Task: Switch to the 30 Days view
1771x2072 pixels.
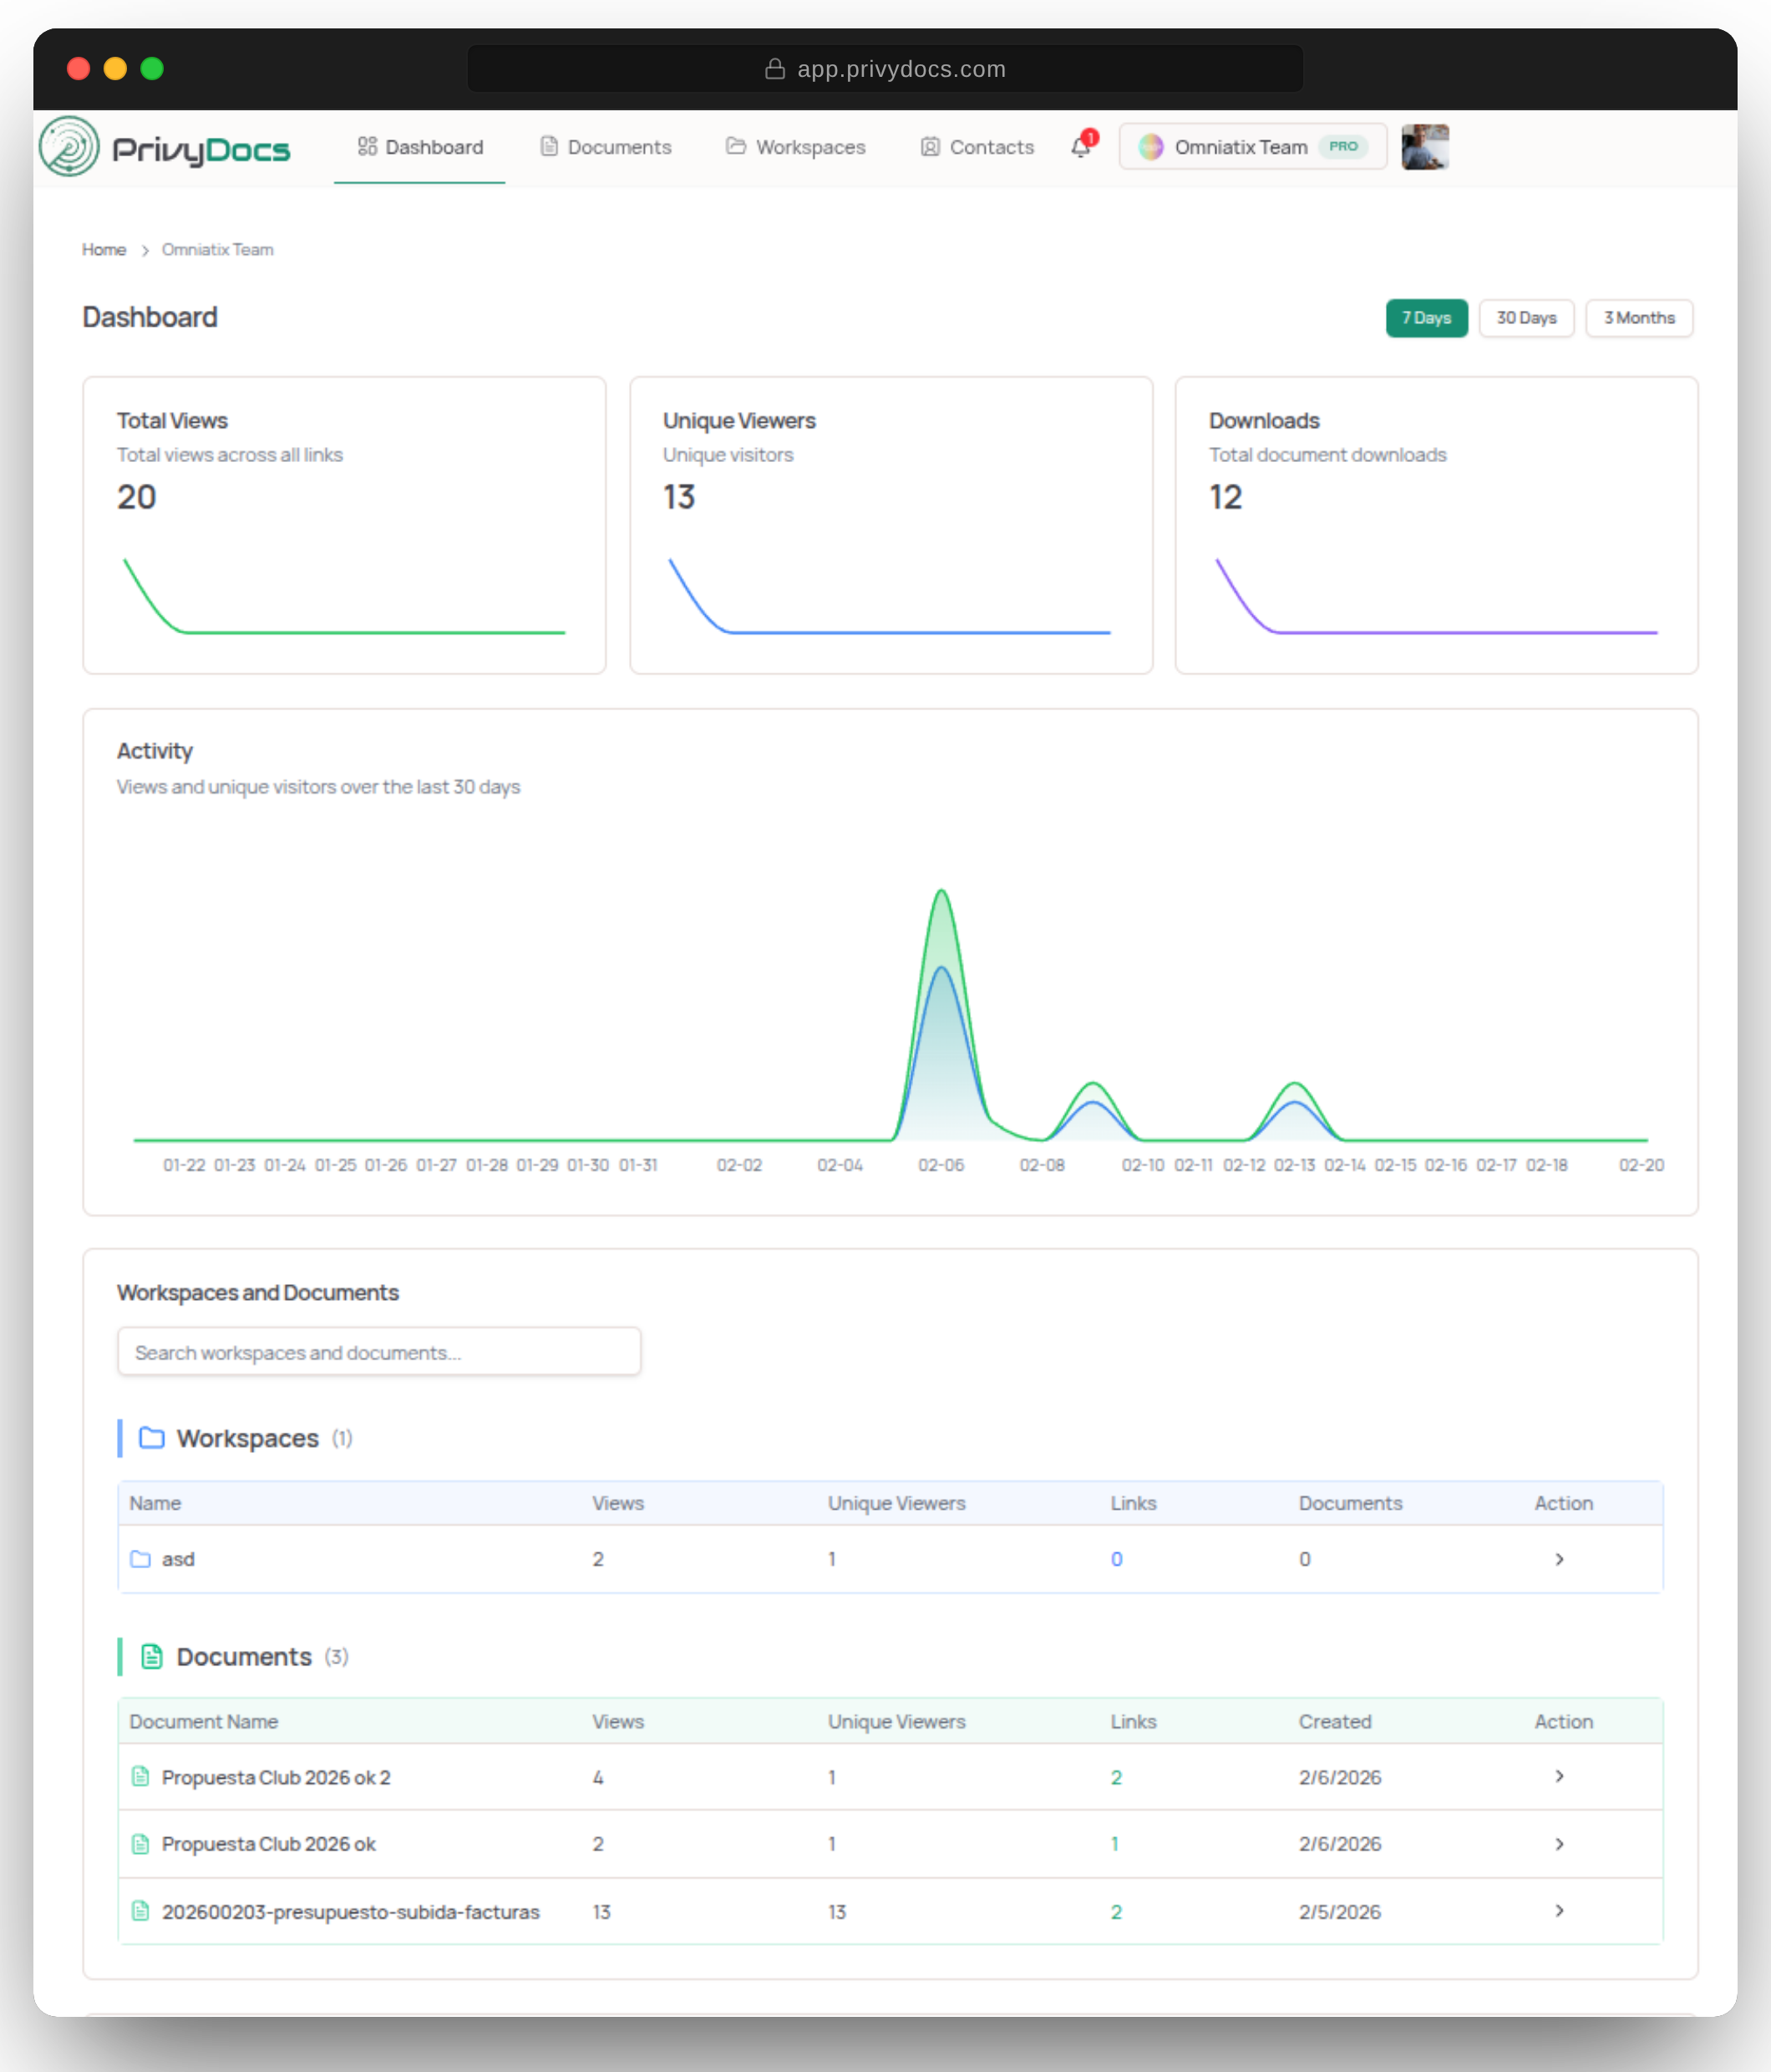Action: (x=1526, y=318)
